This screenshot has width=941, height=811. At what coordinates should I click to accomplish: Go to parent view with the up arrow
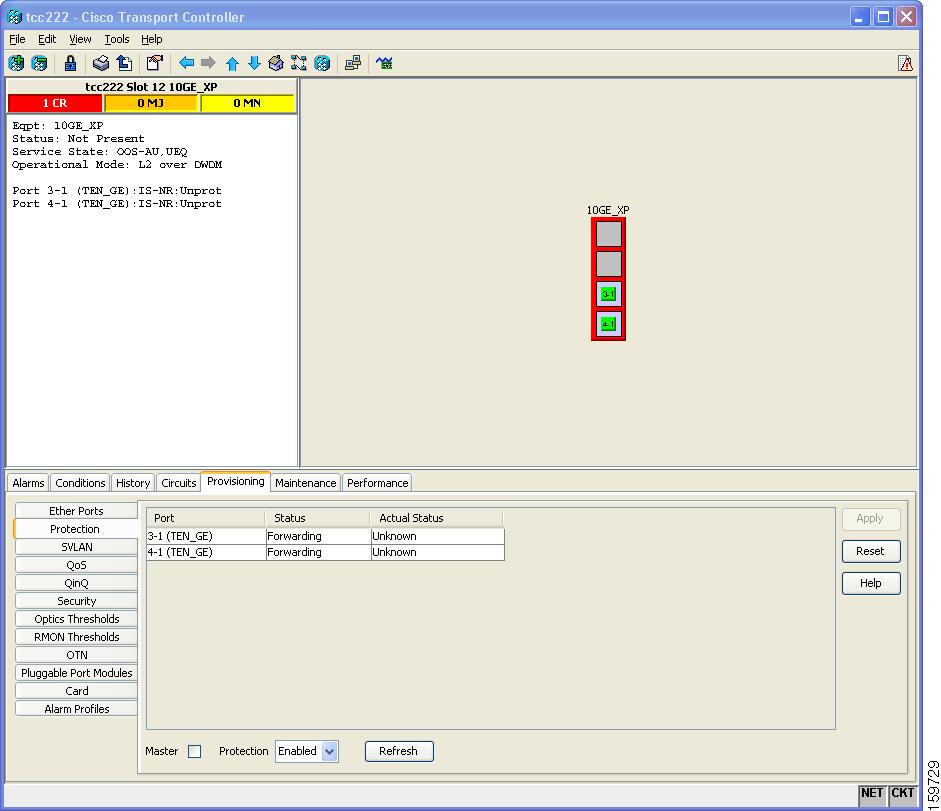[x=232, y=63]
